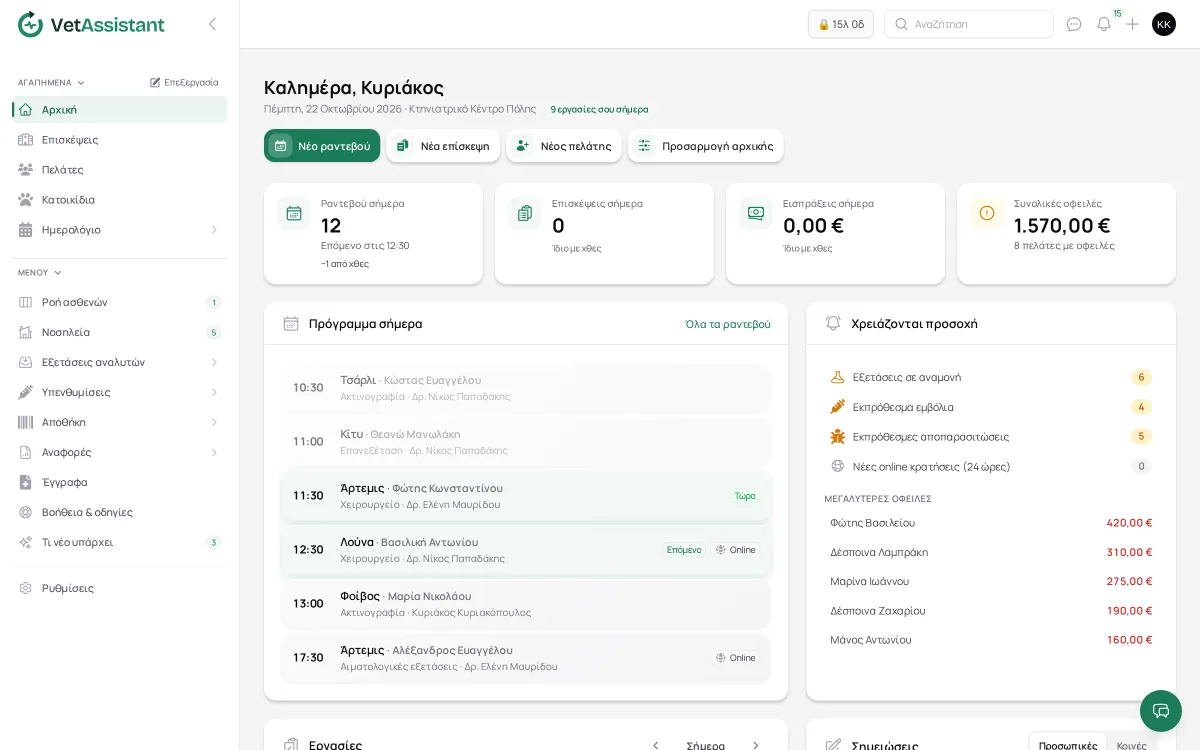
Task: Open the 12:30 Λούνα appointment row
Action: (x=526, y=550)
